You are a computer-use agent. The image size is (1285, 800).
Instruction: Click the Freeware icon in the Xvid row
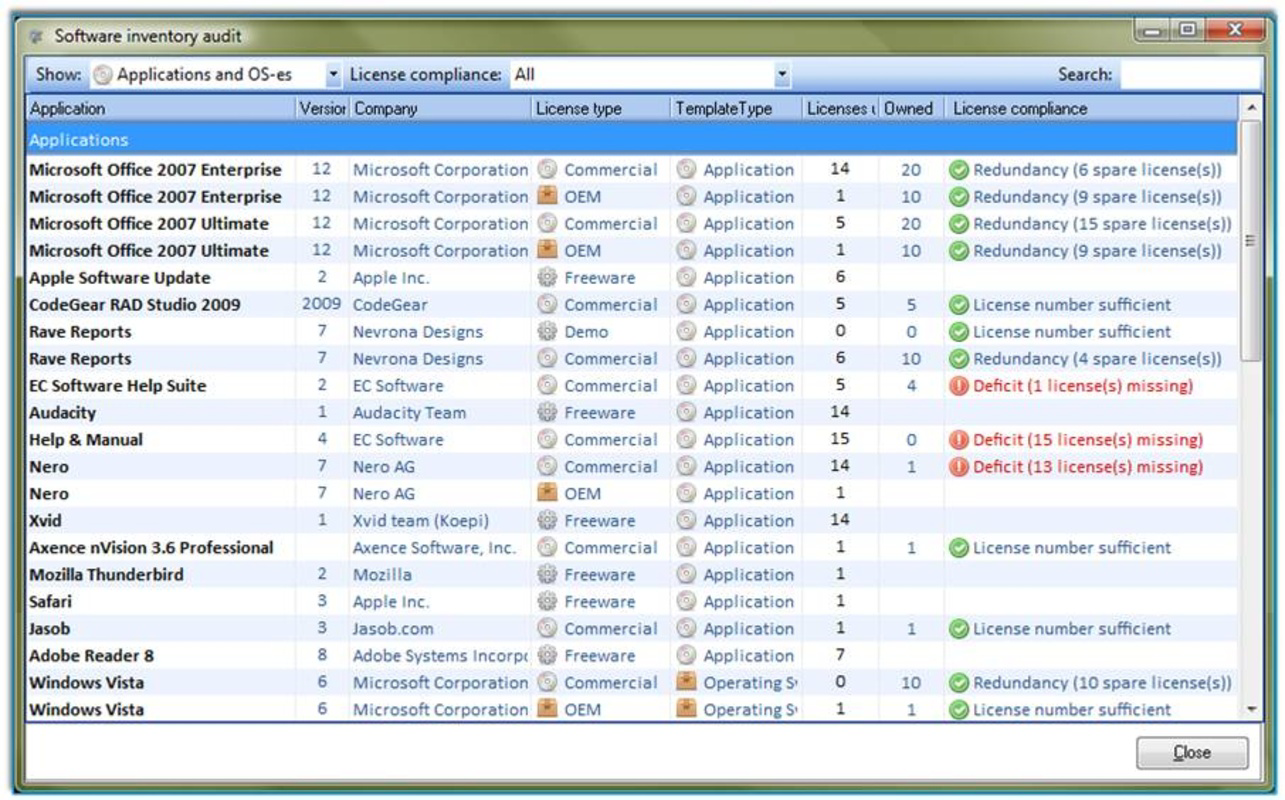coord(546,521)
